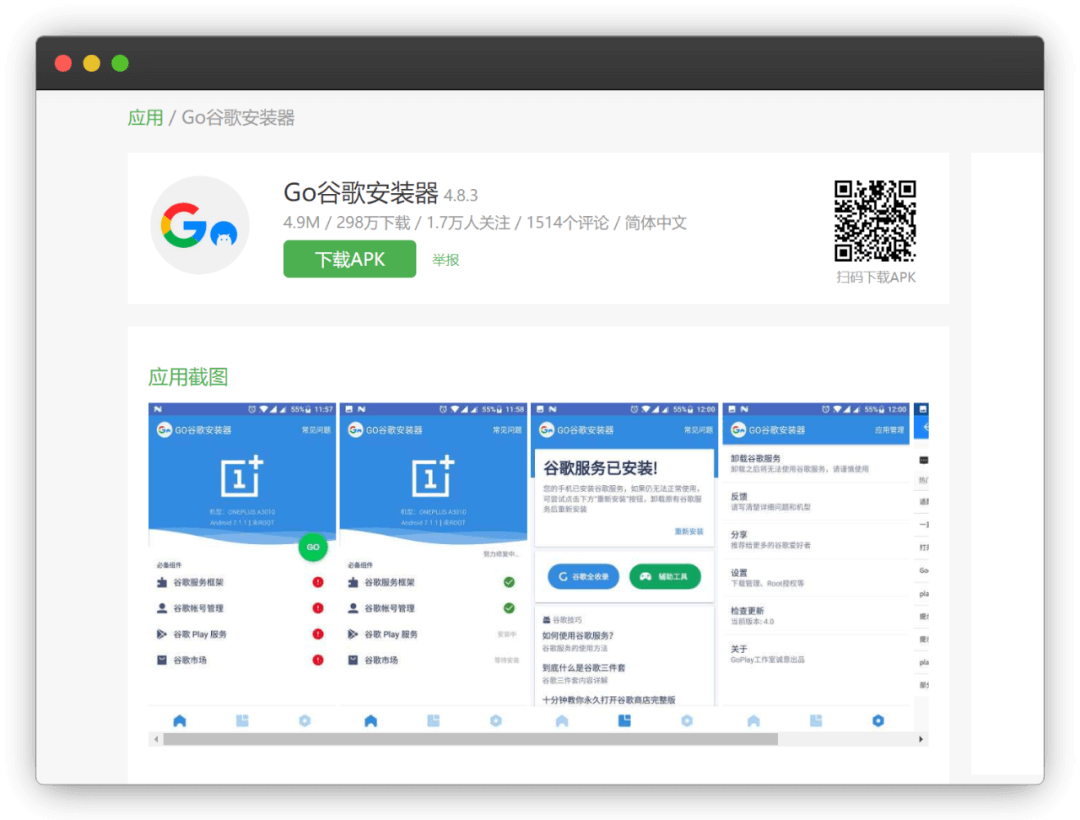This screenshot has width=1080, height=820.
Task: Click the 1514个评论 comments count
Action: coord(568,223)
